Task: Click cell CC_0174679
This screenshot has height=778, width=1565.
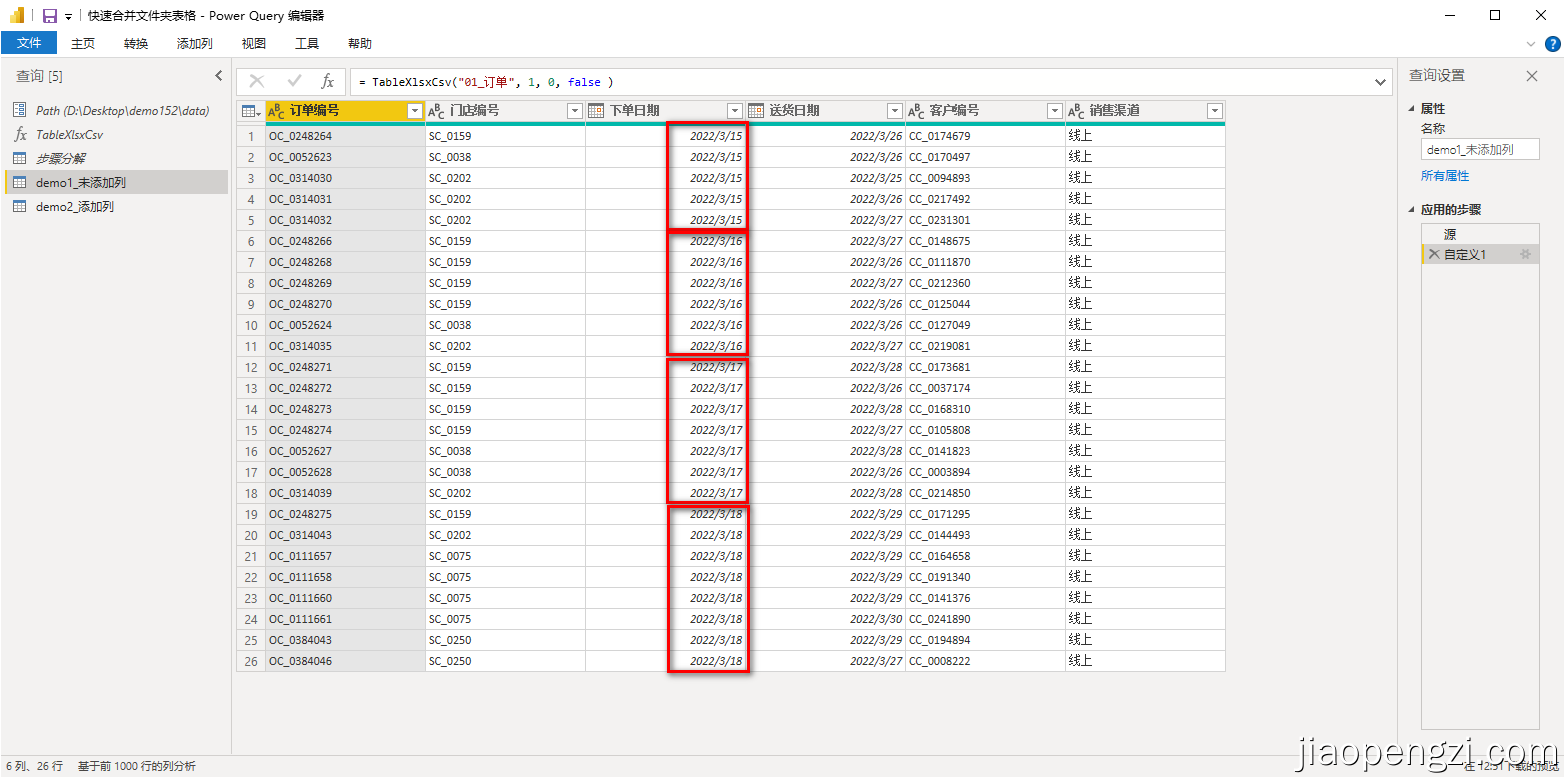Action: click(x=985, y=136)
